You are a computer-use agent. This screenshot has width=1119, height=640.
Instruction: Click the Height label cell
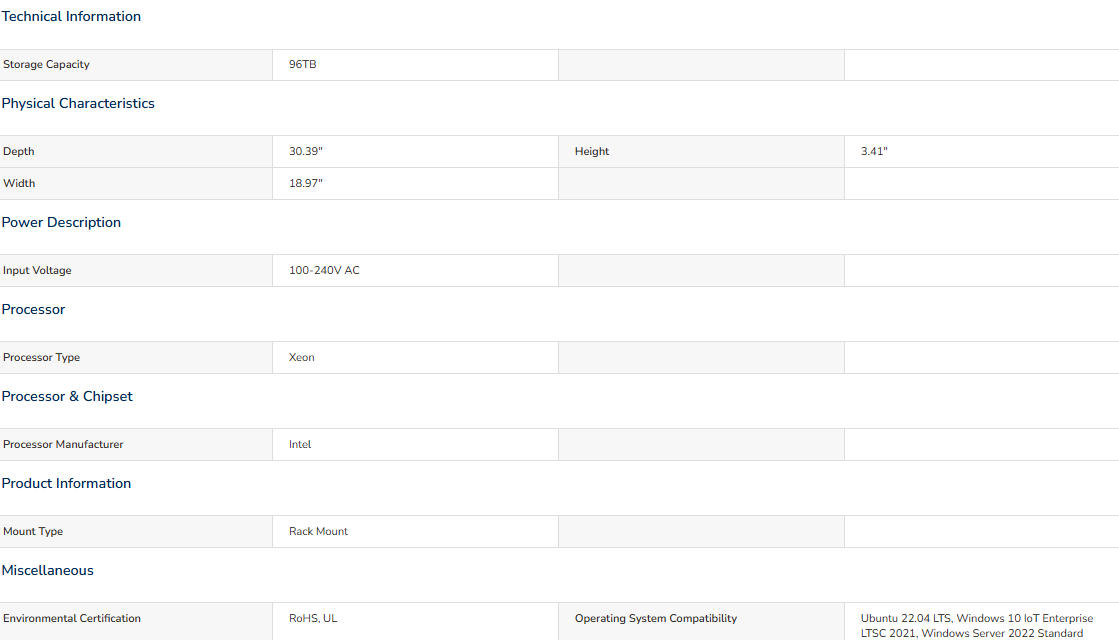702,152
